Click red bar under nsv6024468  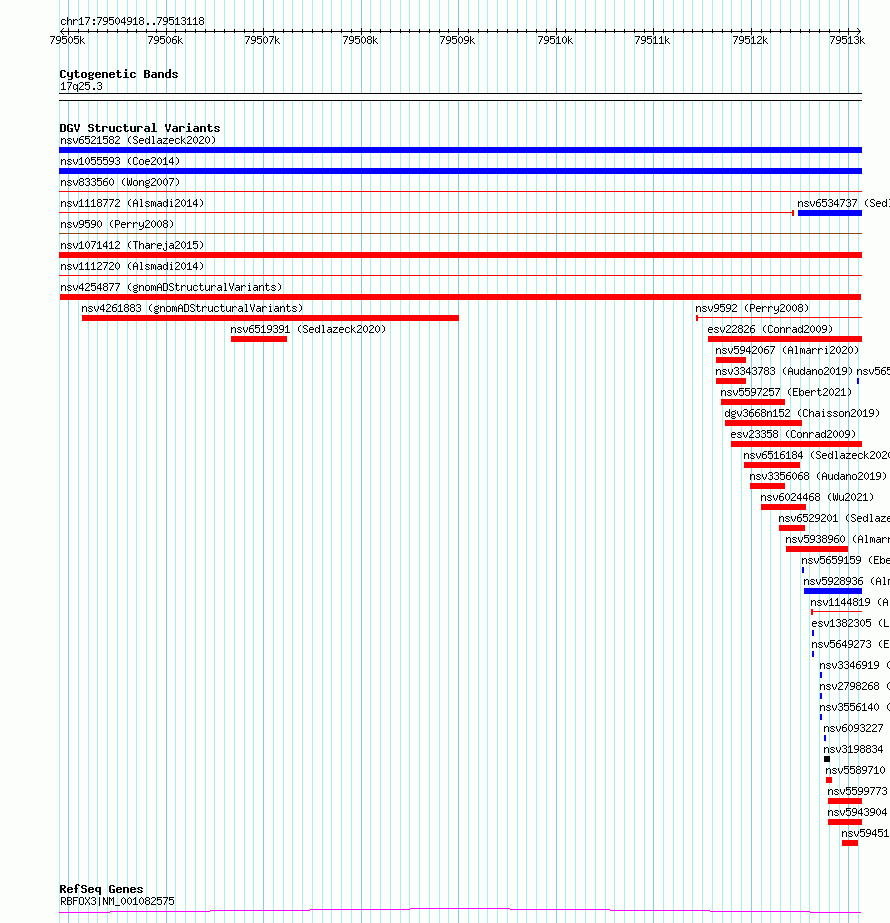coord(783,507)
